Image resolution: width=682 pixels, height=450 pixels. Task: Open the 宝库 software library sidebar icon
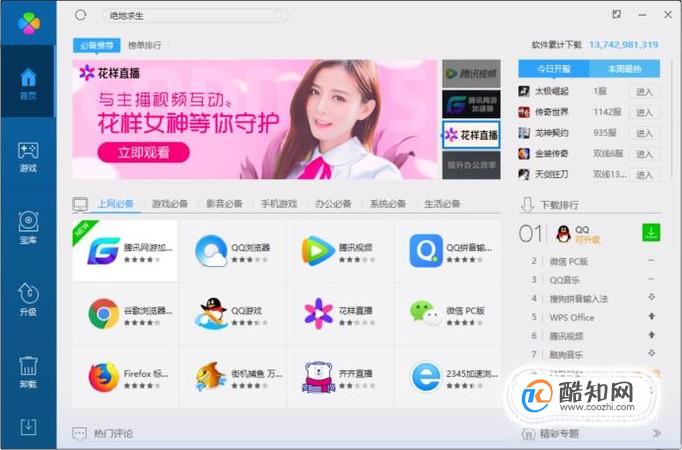pos(27,226)
